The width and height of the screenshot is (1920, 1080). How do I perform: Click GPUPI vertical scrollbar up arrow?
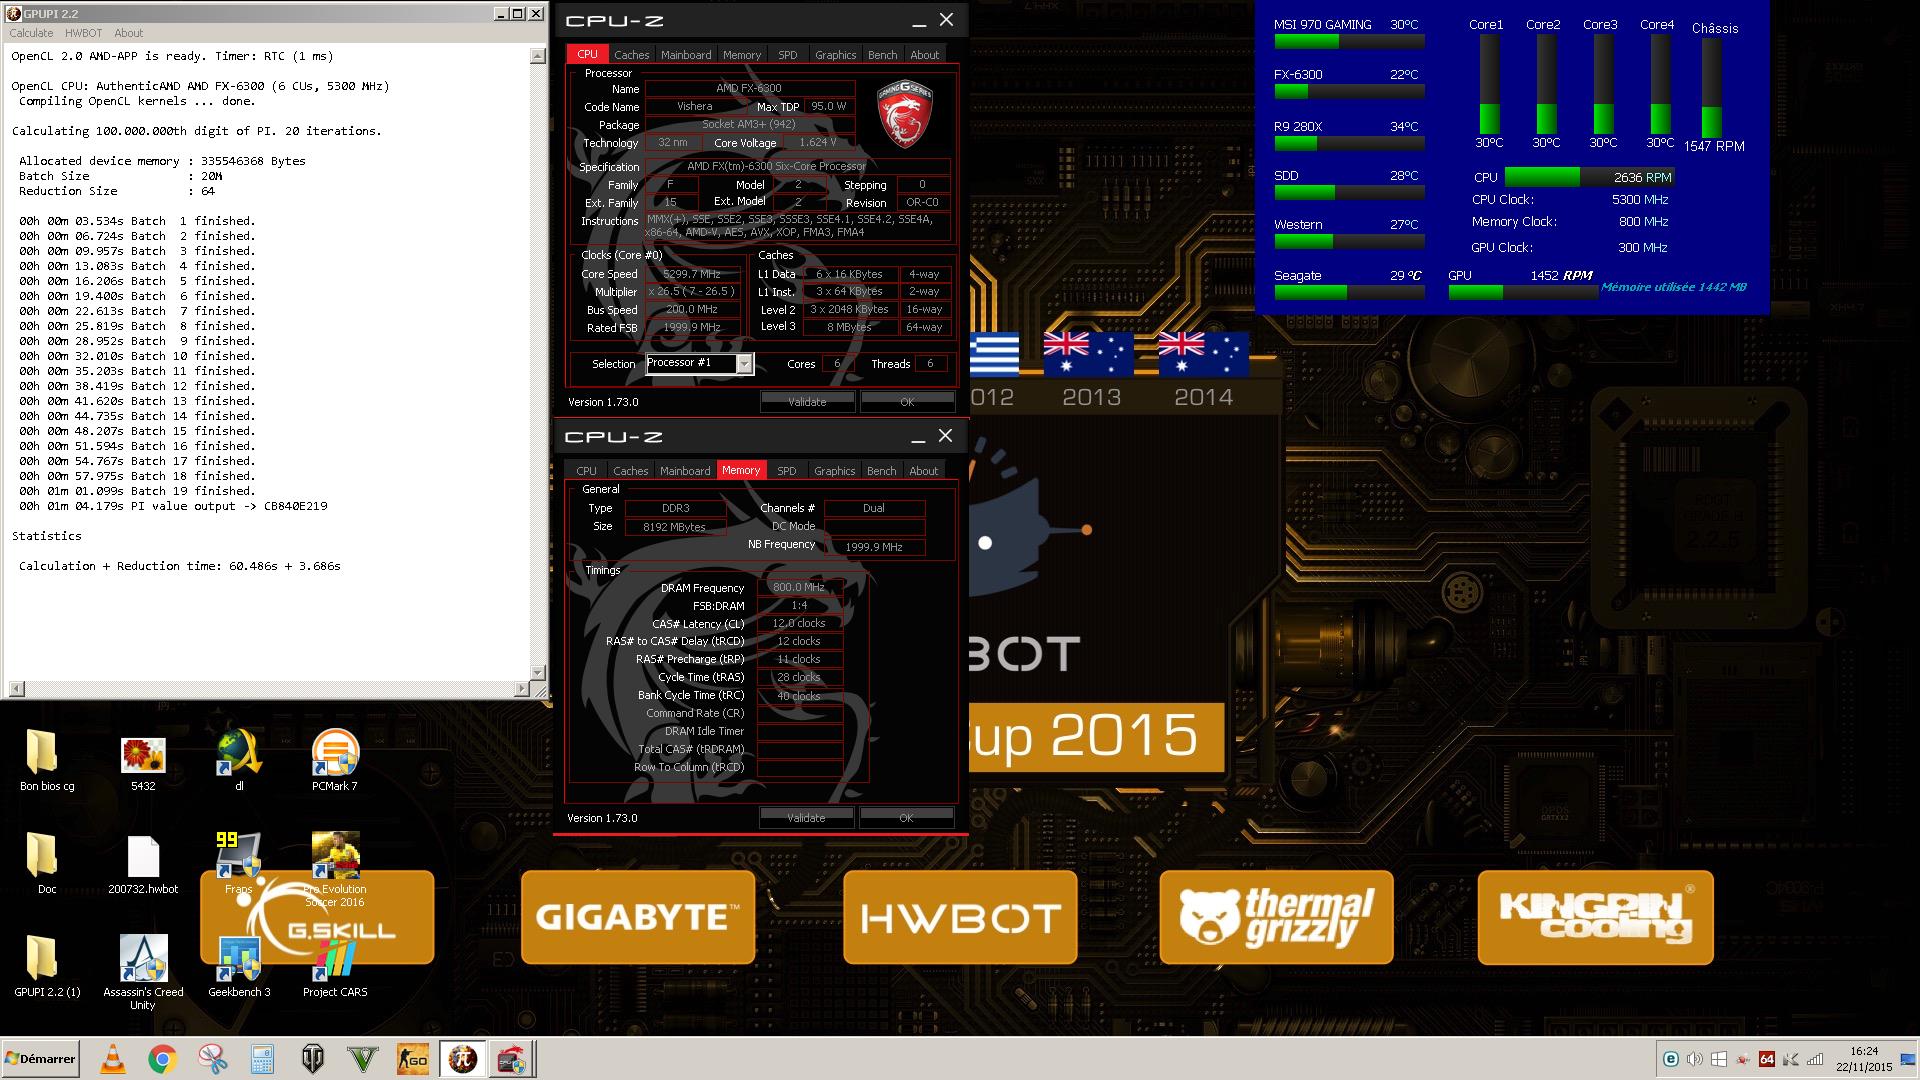tap(539, 56)
